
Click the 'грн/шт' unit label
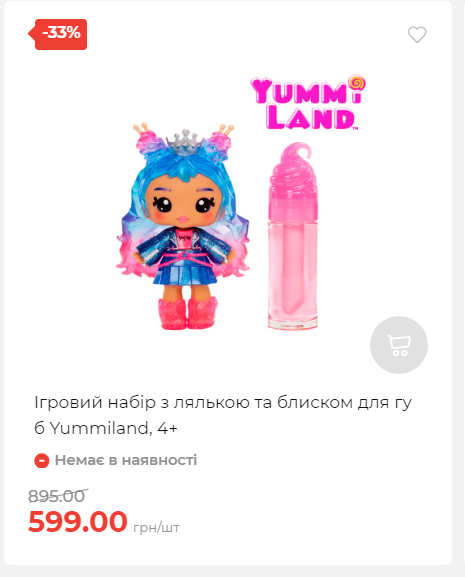(x=156, y=527)
